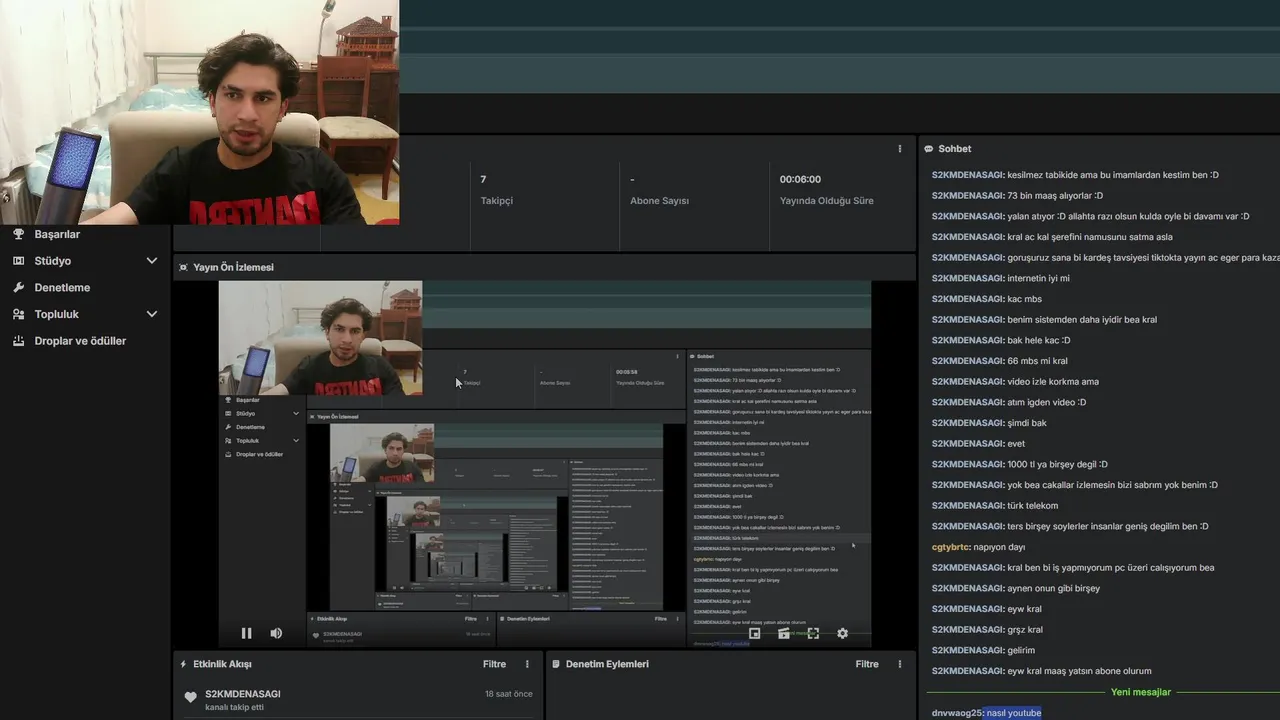Click the message '73 bin maaş alıyorlar :D'
Screen dimensions: 1280x720
[1055, 196]
